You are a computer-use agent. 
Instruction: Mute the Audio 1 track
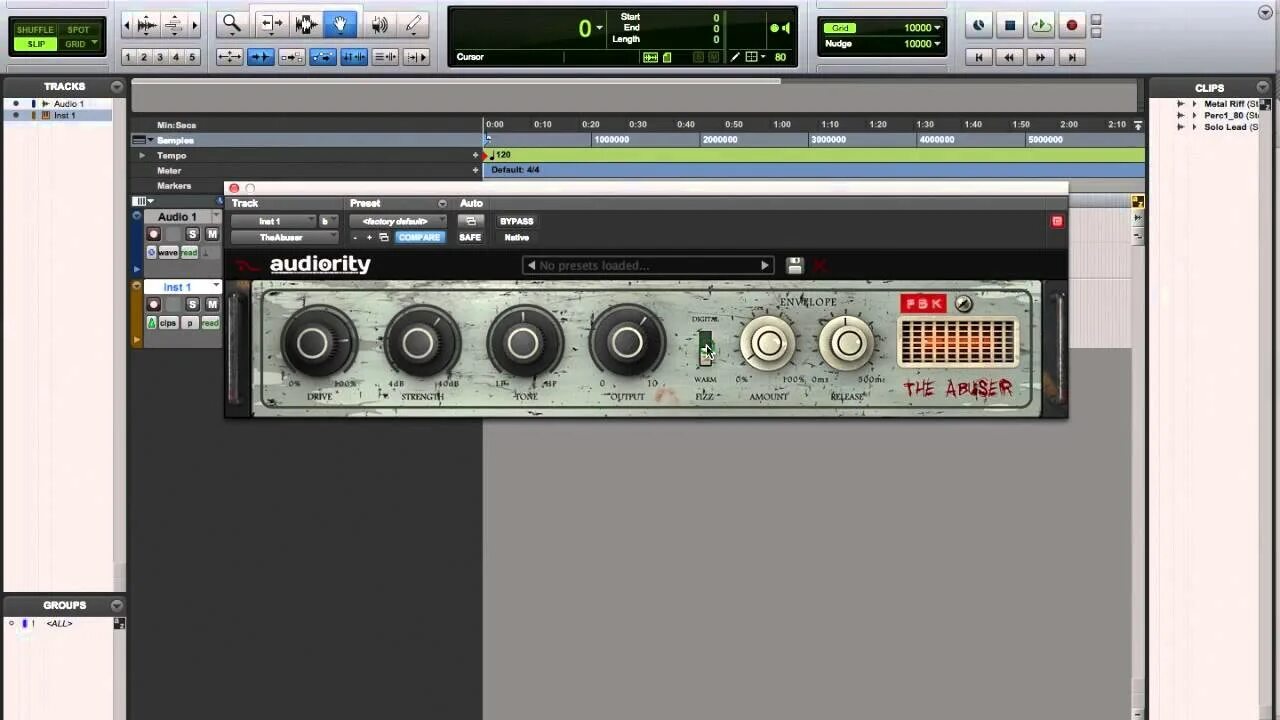pyautogui.click(x=211, y=234)
